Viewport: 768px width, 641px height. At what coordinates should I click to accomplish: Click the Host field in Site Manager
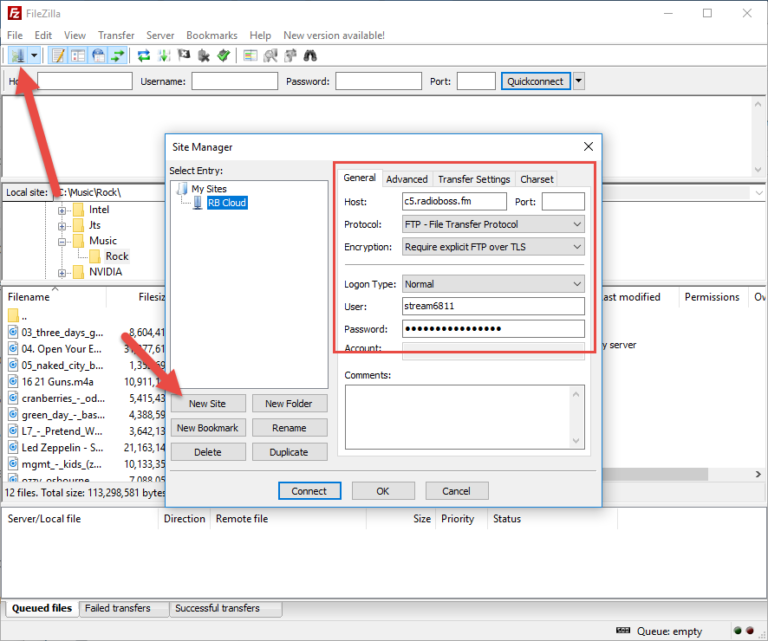click(454, 201)
